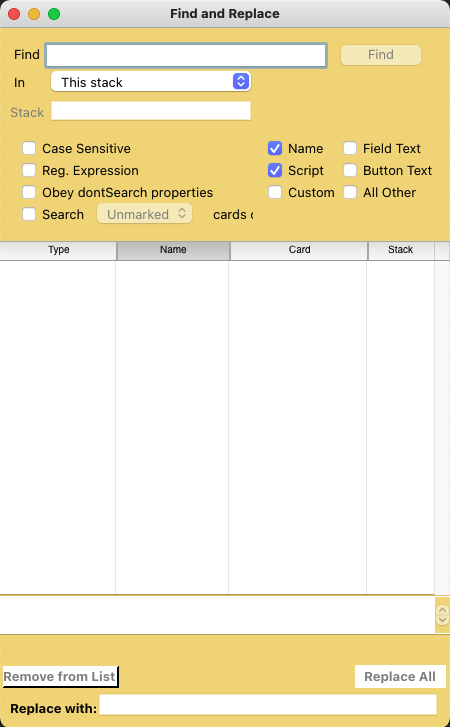Enable the Case Sensitive checkbox
Viewport: 450px width, 727px height.
click(x=29, y=148)
